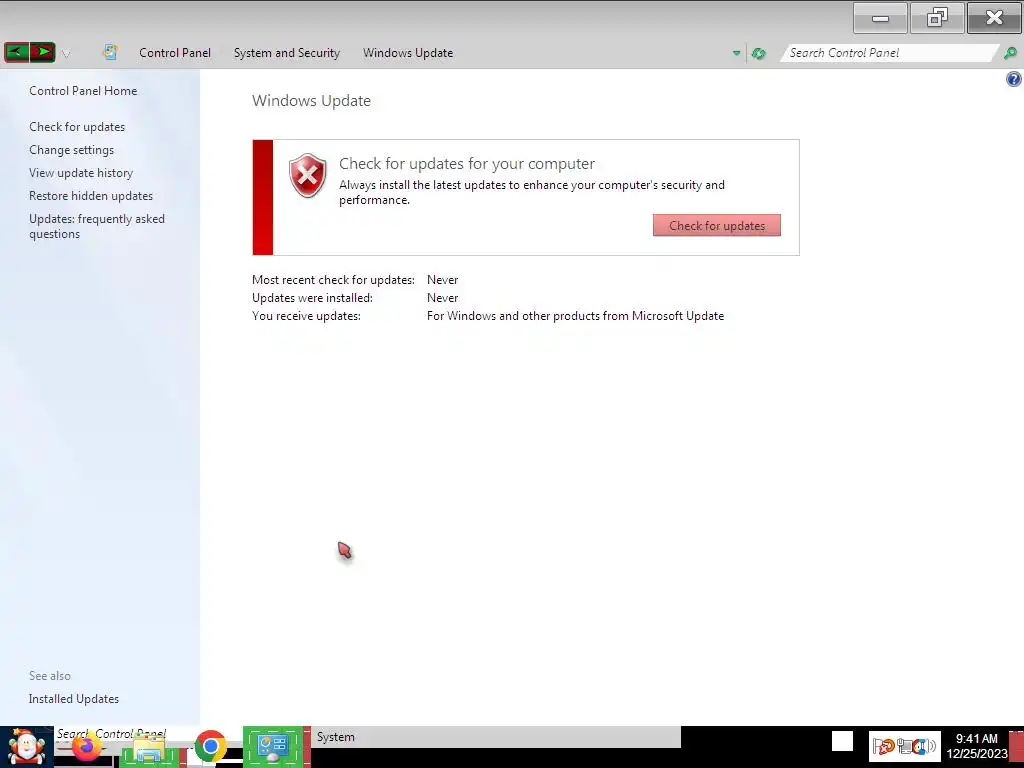The width and height of the screenshot is (1024, 768).
Task: Focus the Search Control Panel field
Action: (889, 53)
